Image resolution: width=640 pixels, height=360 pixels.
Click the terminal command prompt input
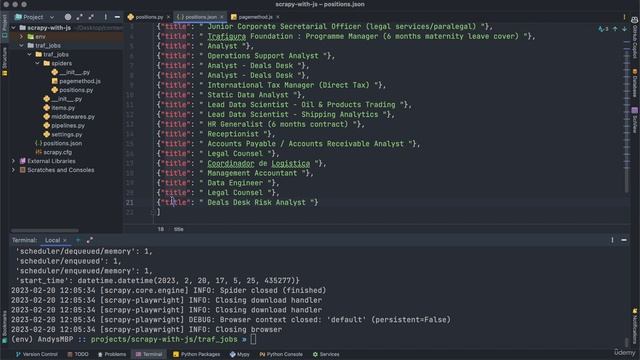click(x=253, y=339)
